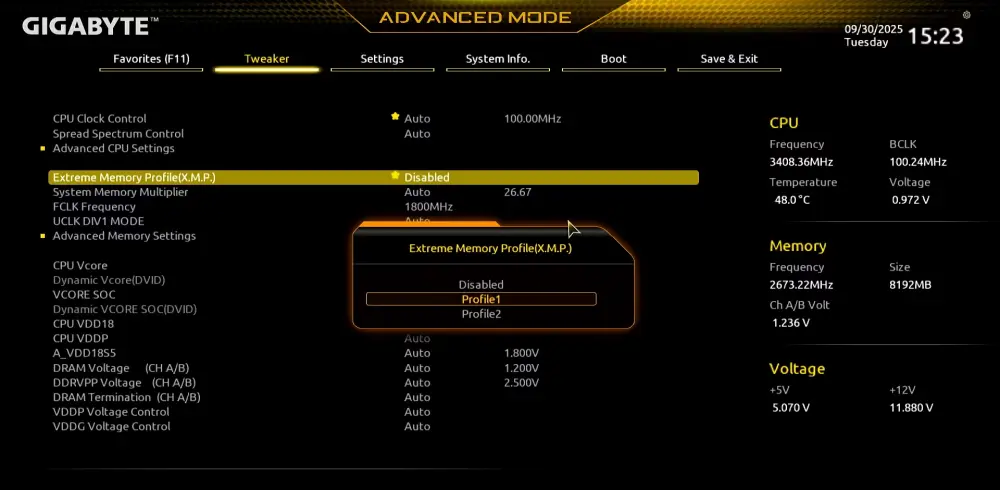Expand Advanced Memory Settings submenu

124,236
